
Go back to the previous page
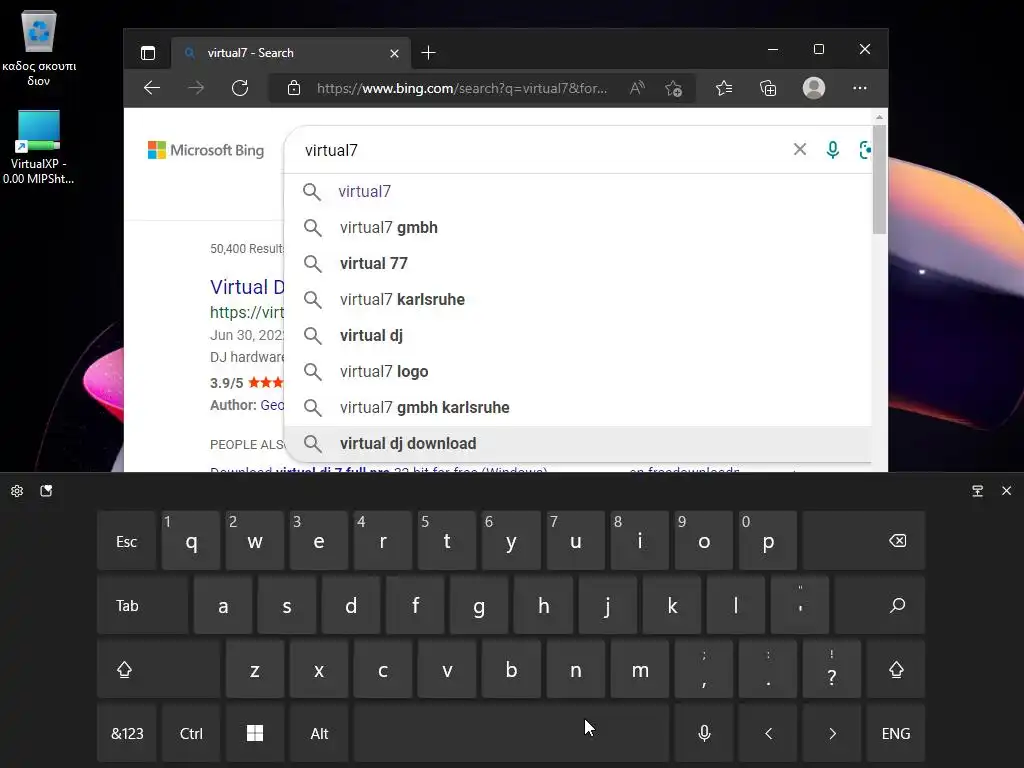[x=152, y=88]
